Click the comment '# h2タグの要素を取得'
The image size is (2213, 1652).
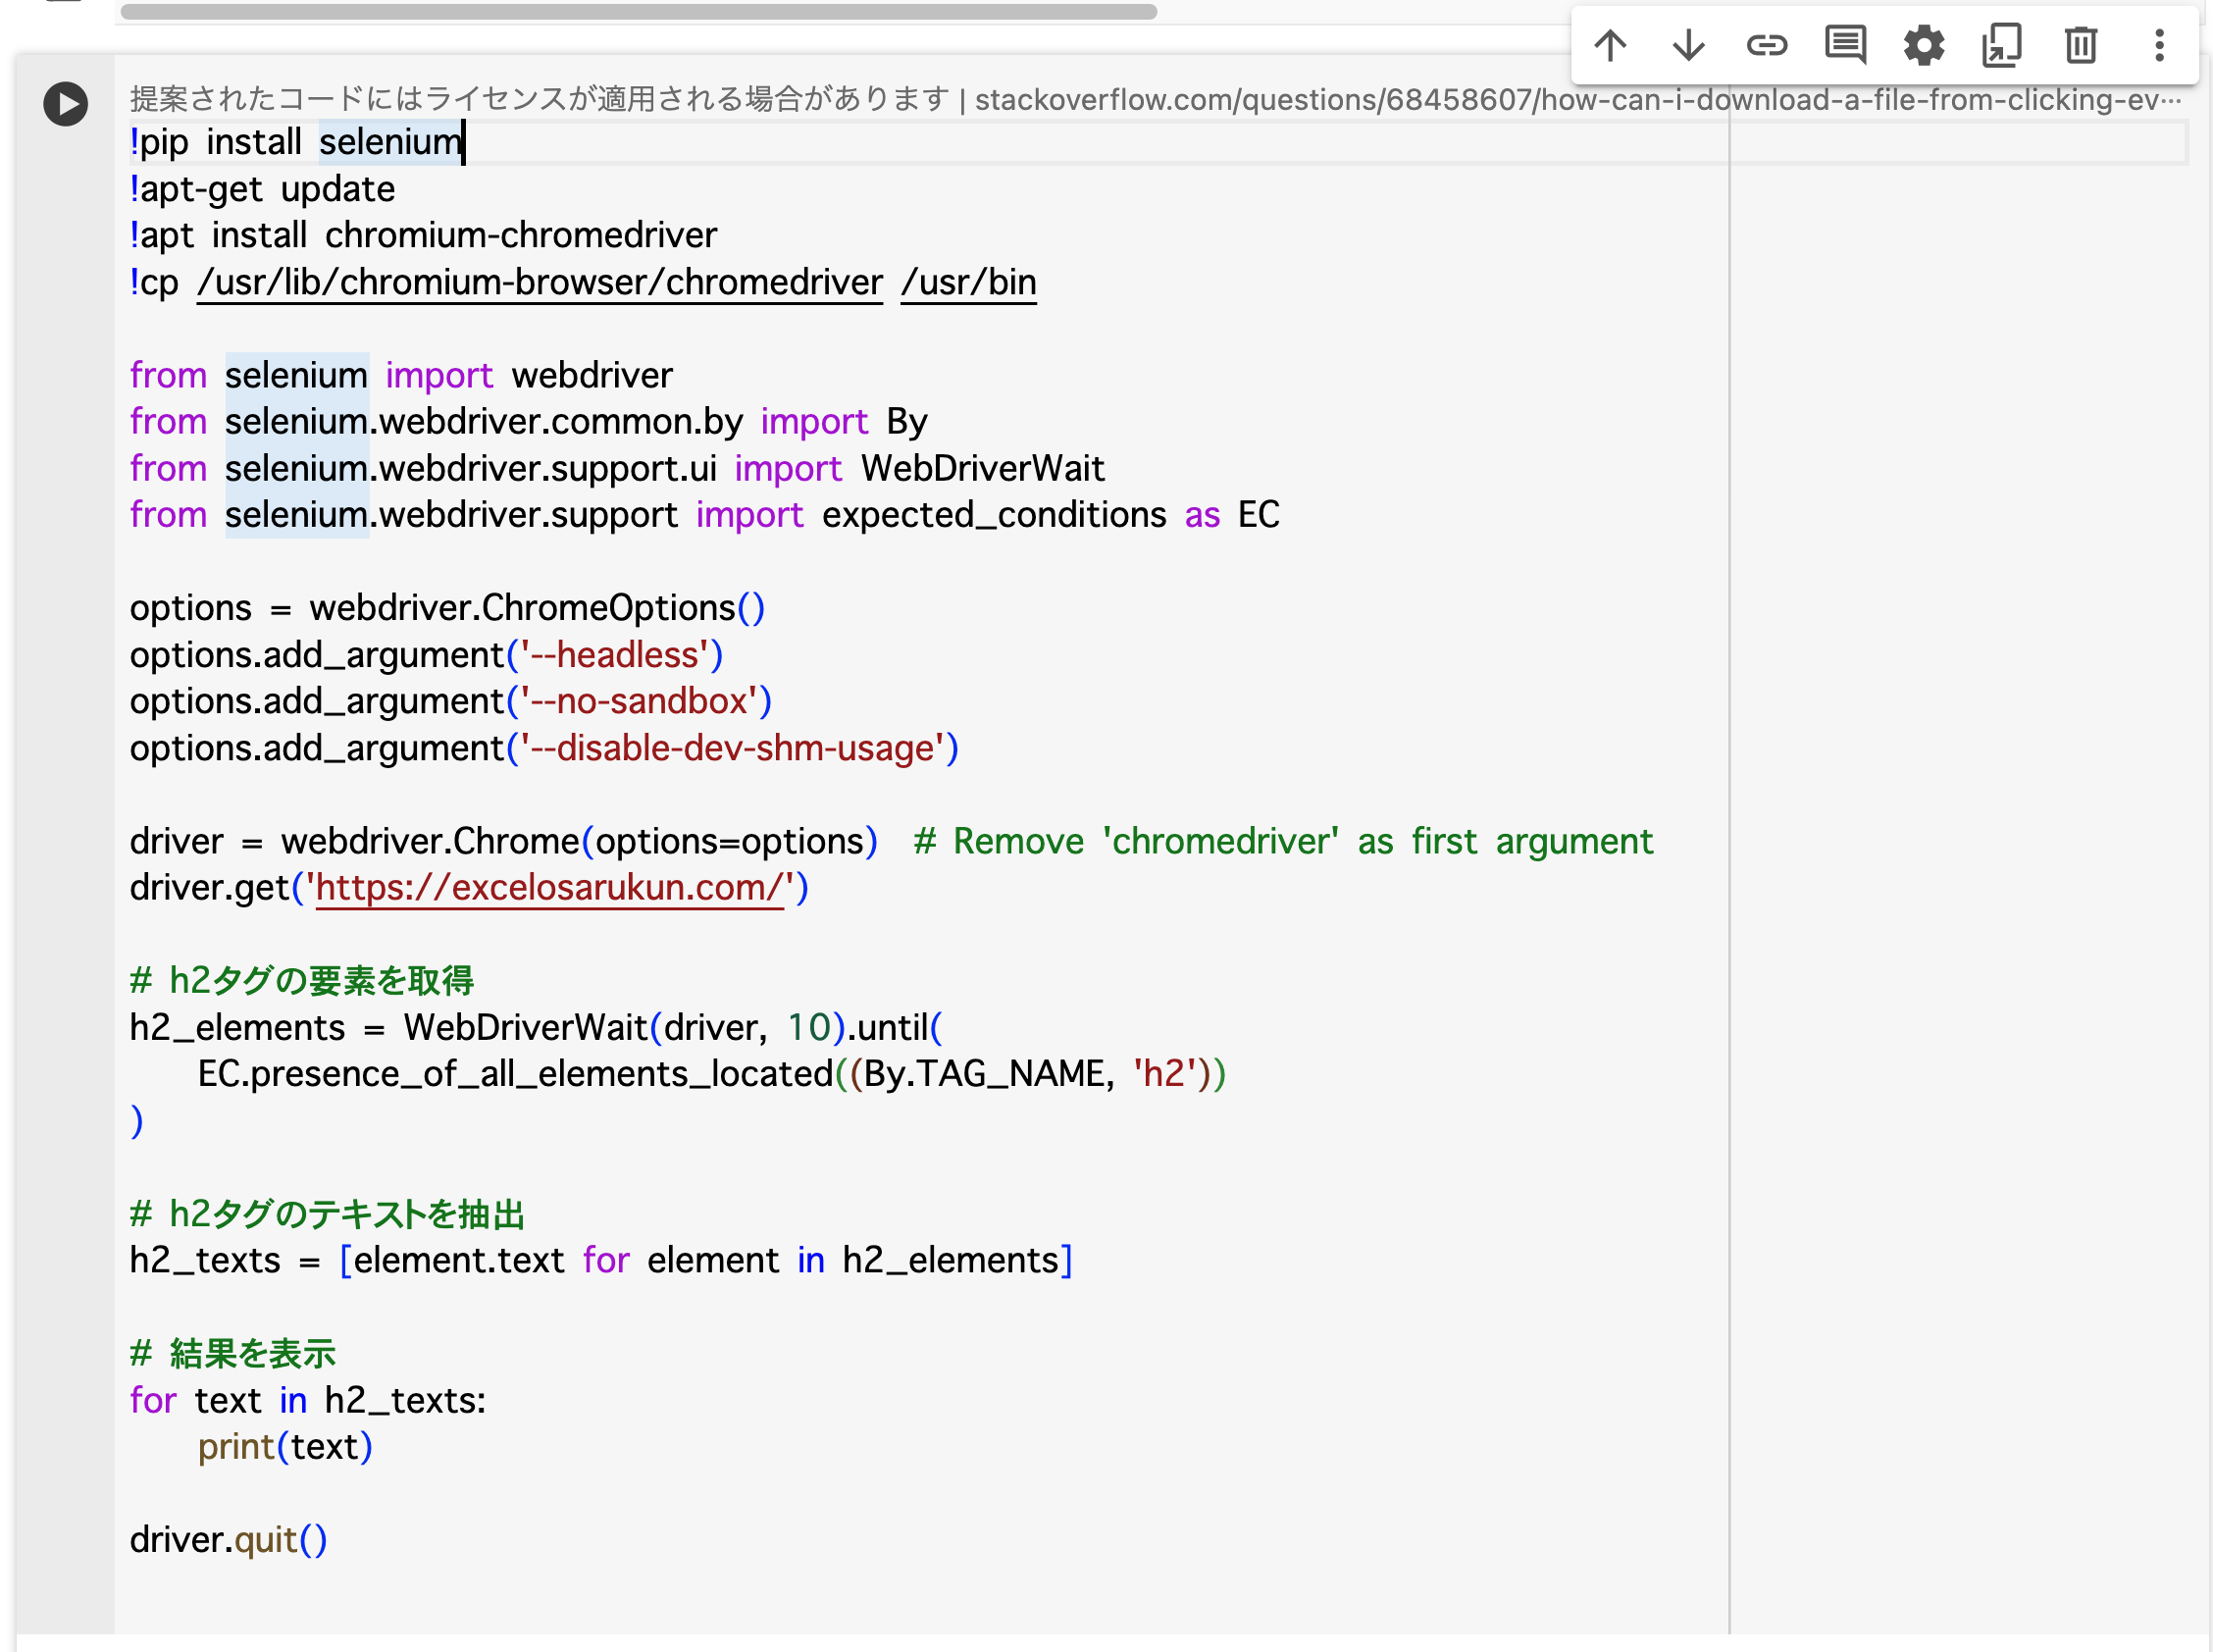[302, 981]
